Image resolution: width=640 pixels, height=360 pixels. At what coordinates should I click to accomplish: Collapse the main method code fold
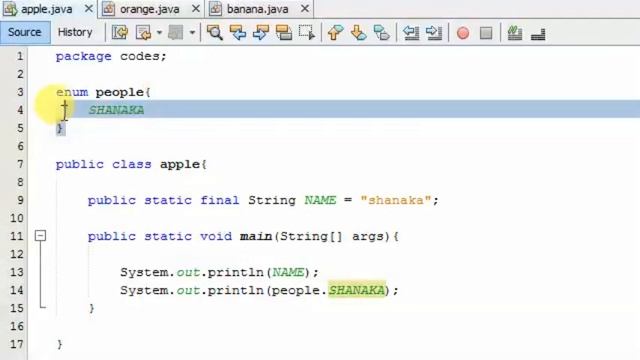tap(40, 236)
